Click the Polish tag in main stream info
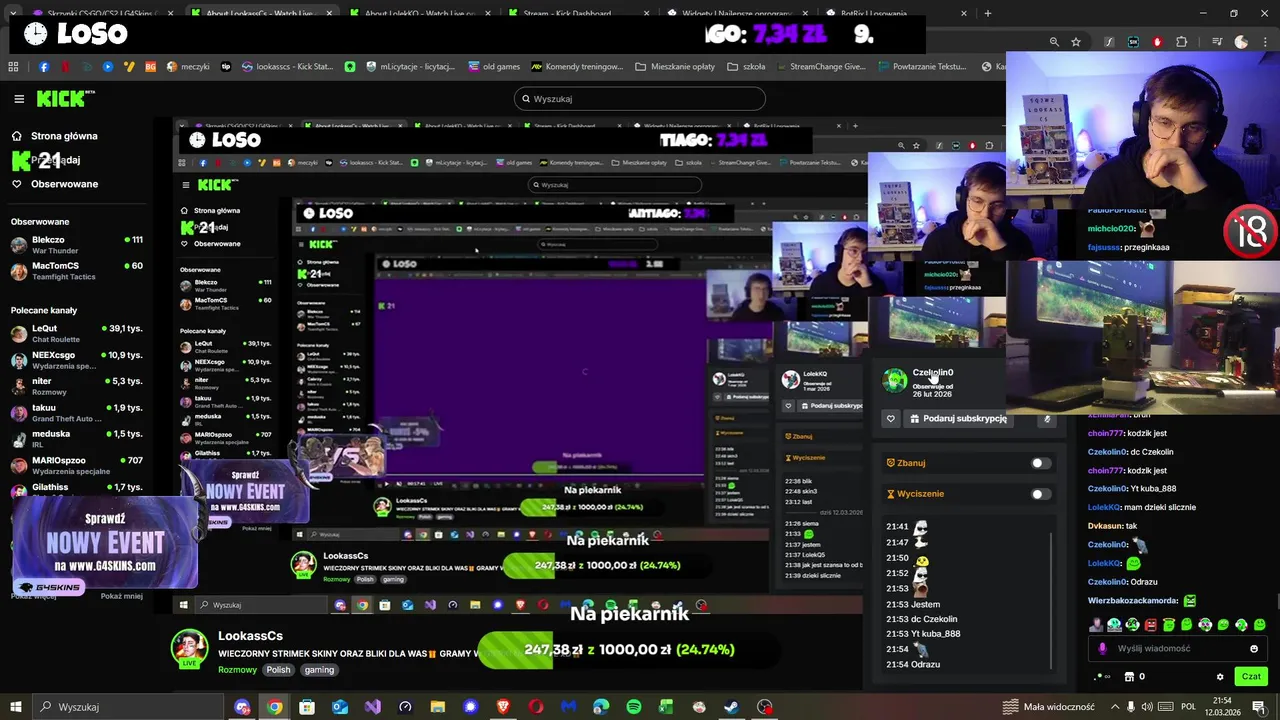Screen dimensions: 1280x720 278,670
